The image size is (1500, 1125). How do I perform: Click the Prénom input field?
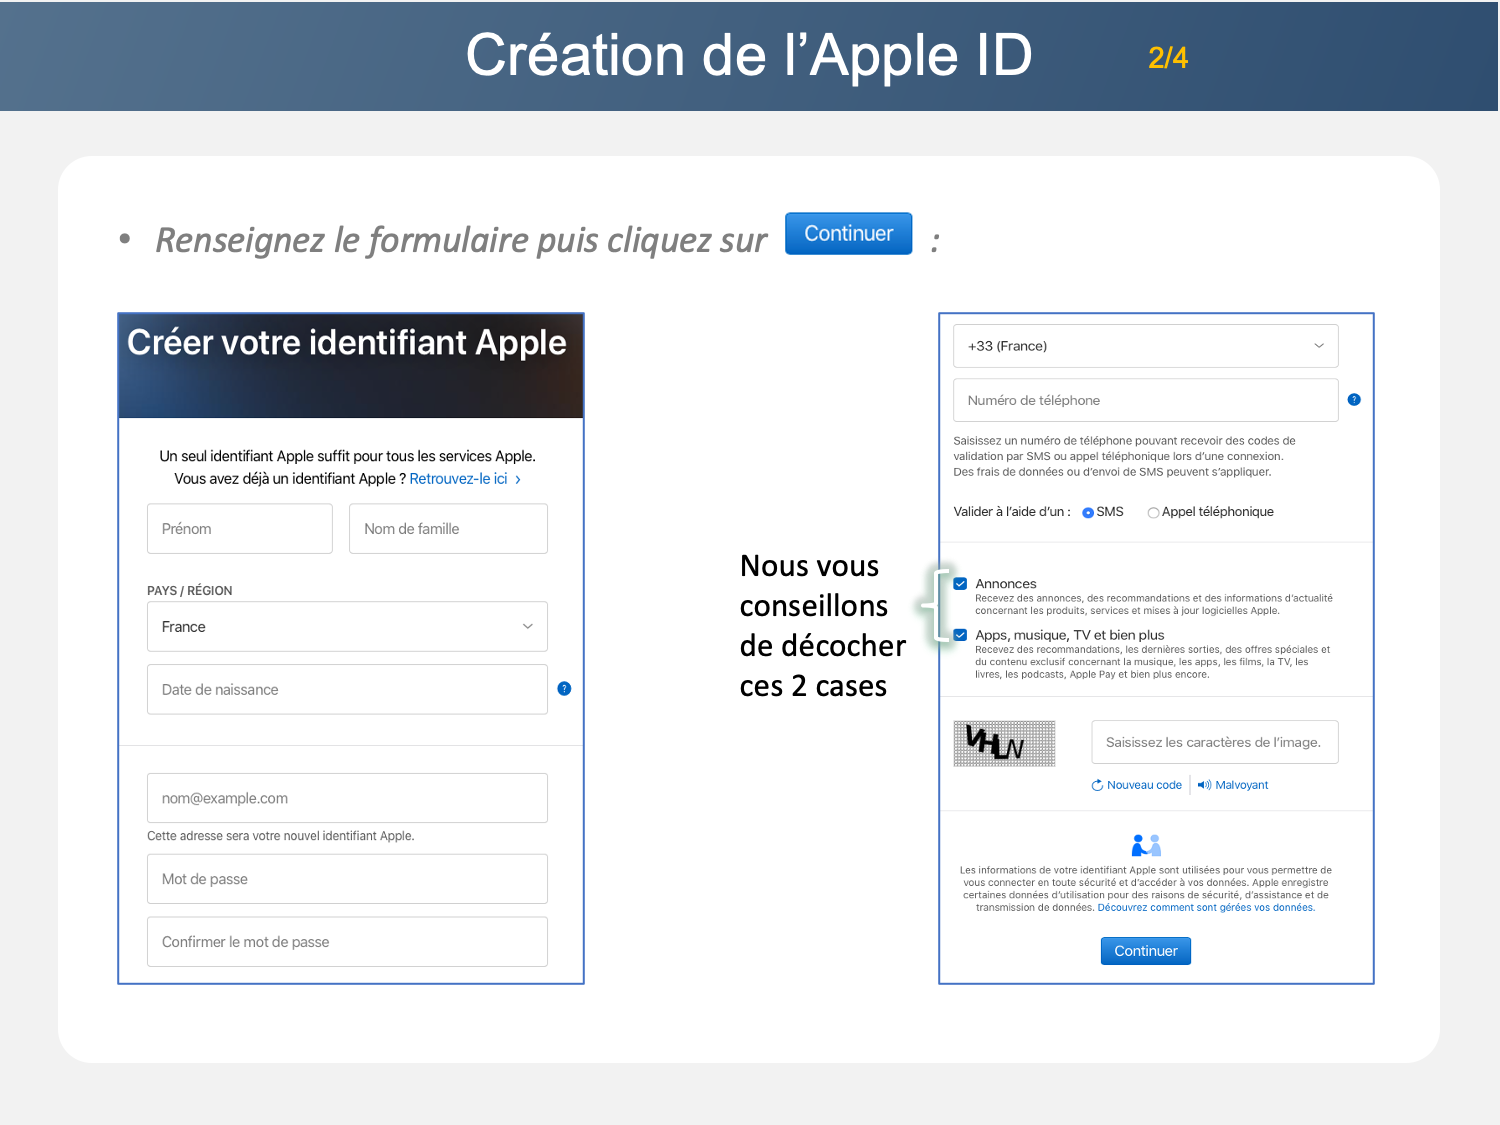pos(240,529)
